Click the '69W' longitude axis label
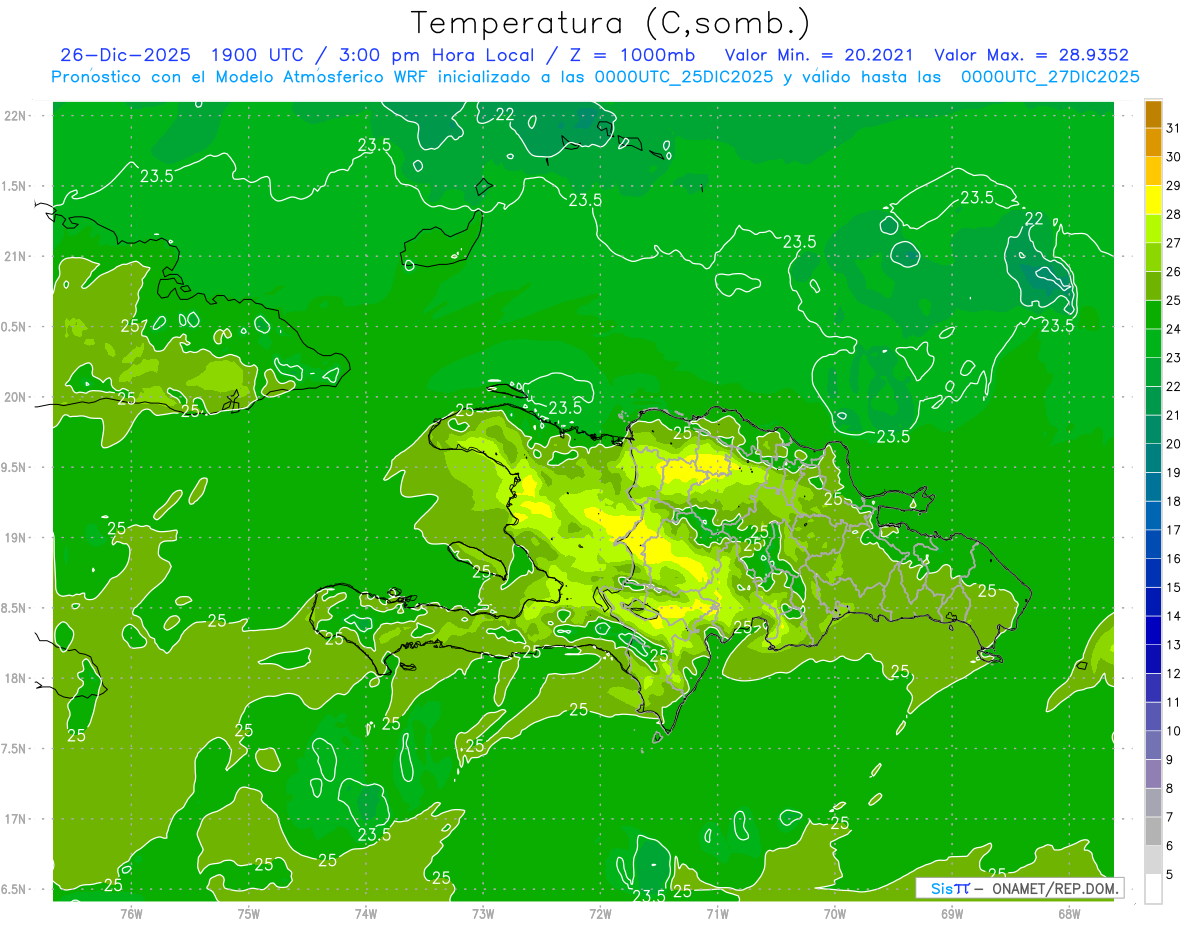 pos(951,913)
